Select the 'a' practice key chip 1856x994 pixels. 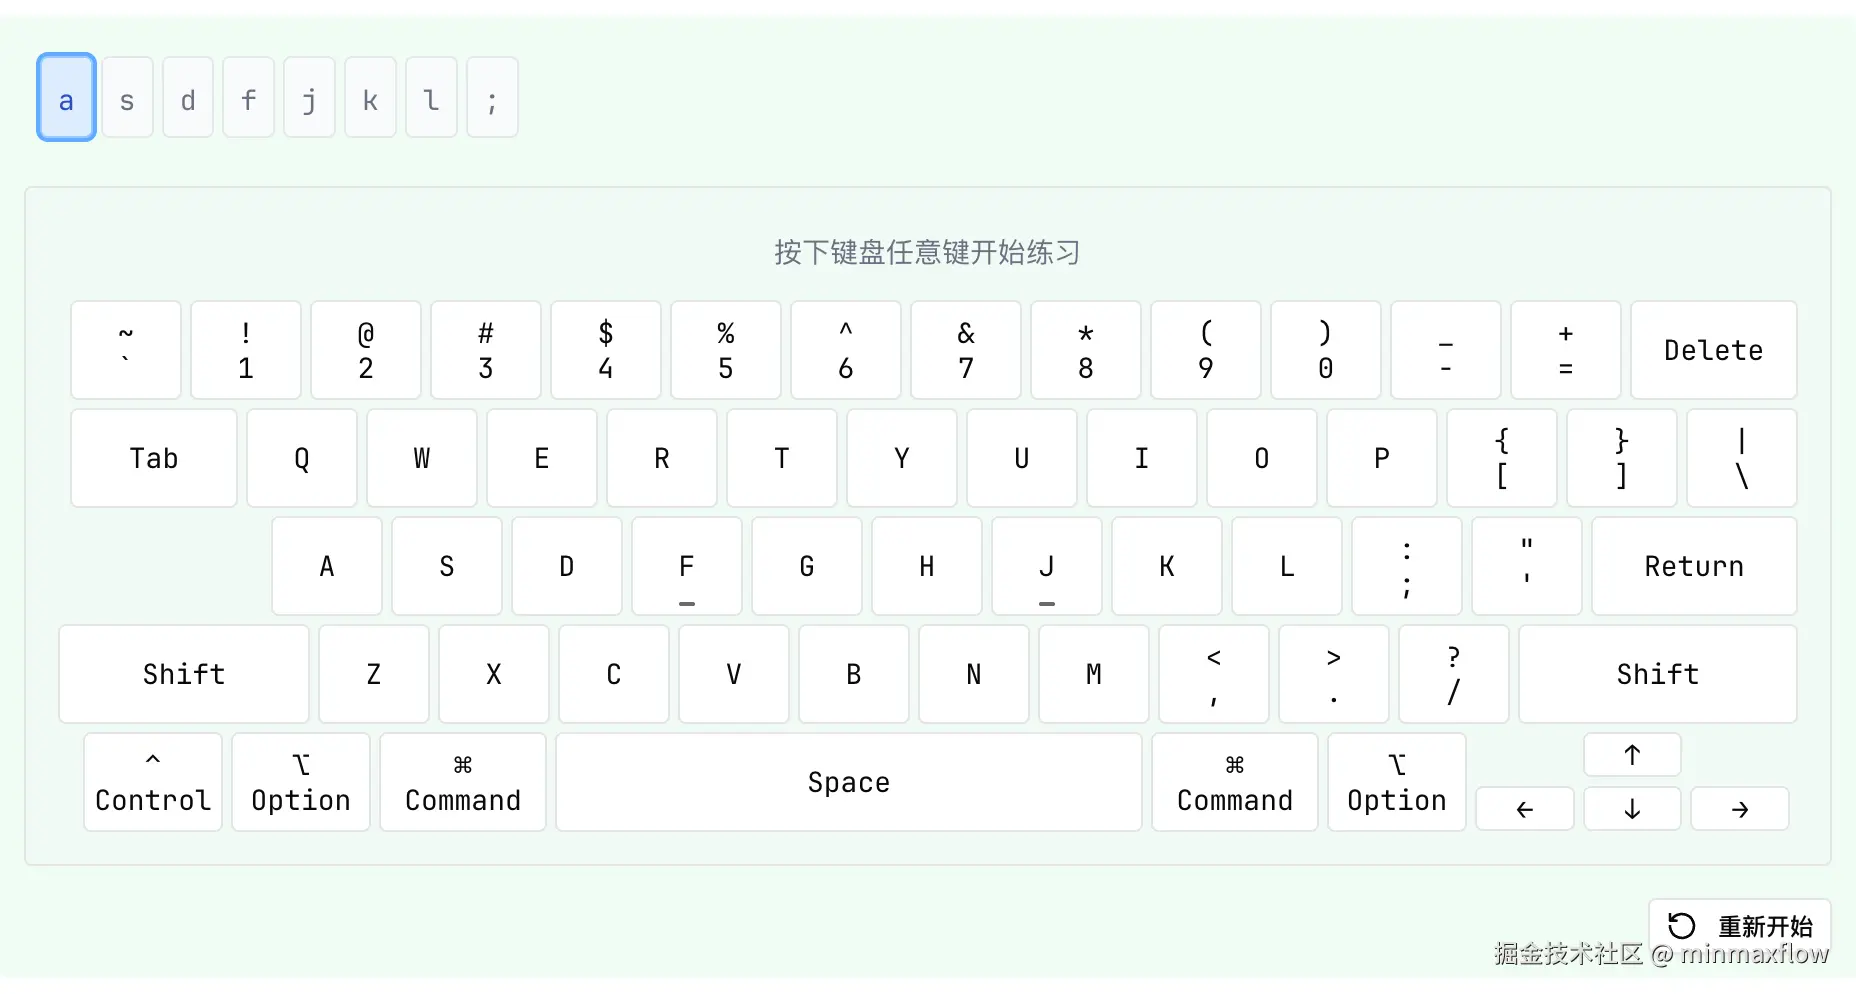(66, 97)
